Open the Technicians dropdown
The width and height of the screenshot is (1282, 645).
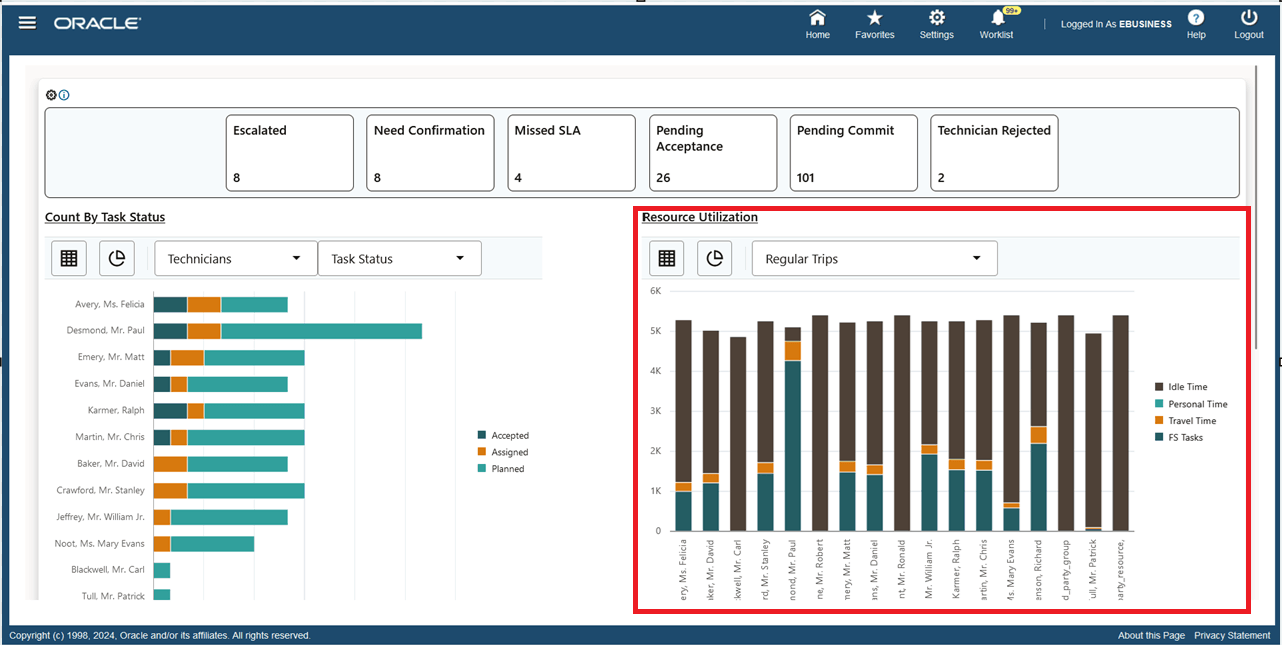pos(235,258)
